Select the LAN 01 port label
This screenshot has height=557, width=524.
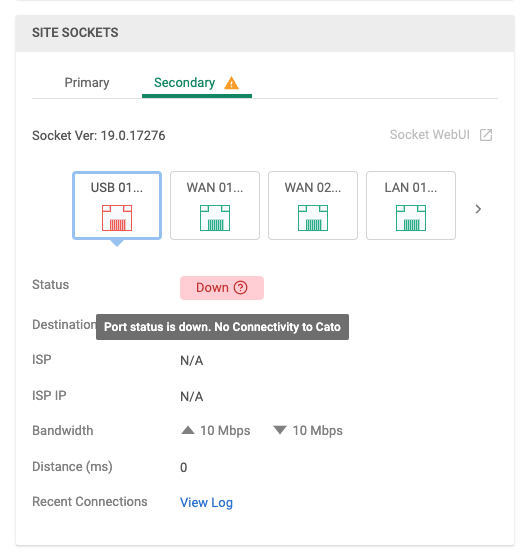(x=411, y=188)
